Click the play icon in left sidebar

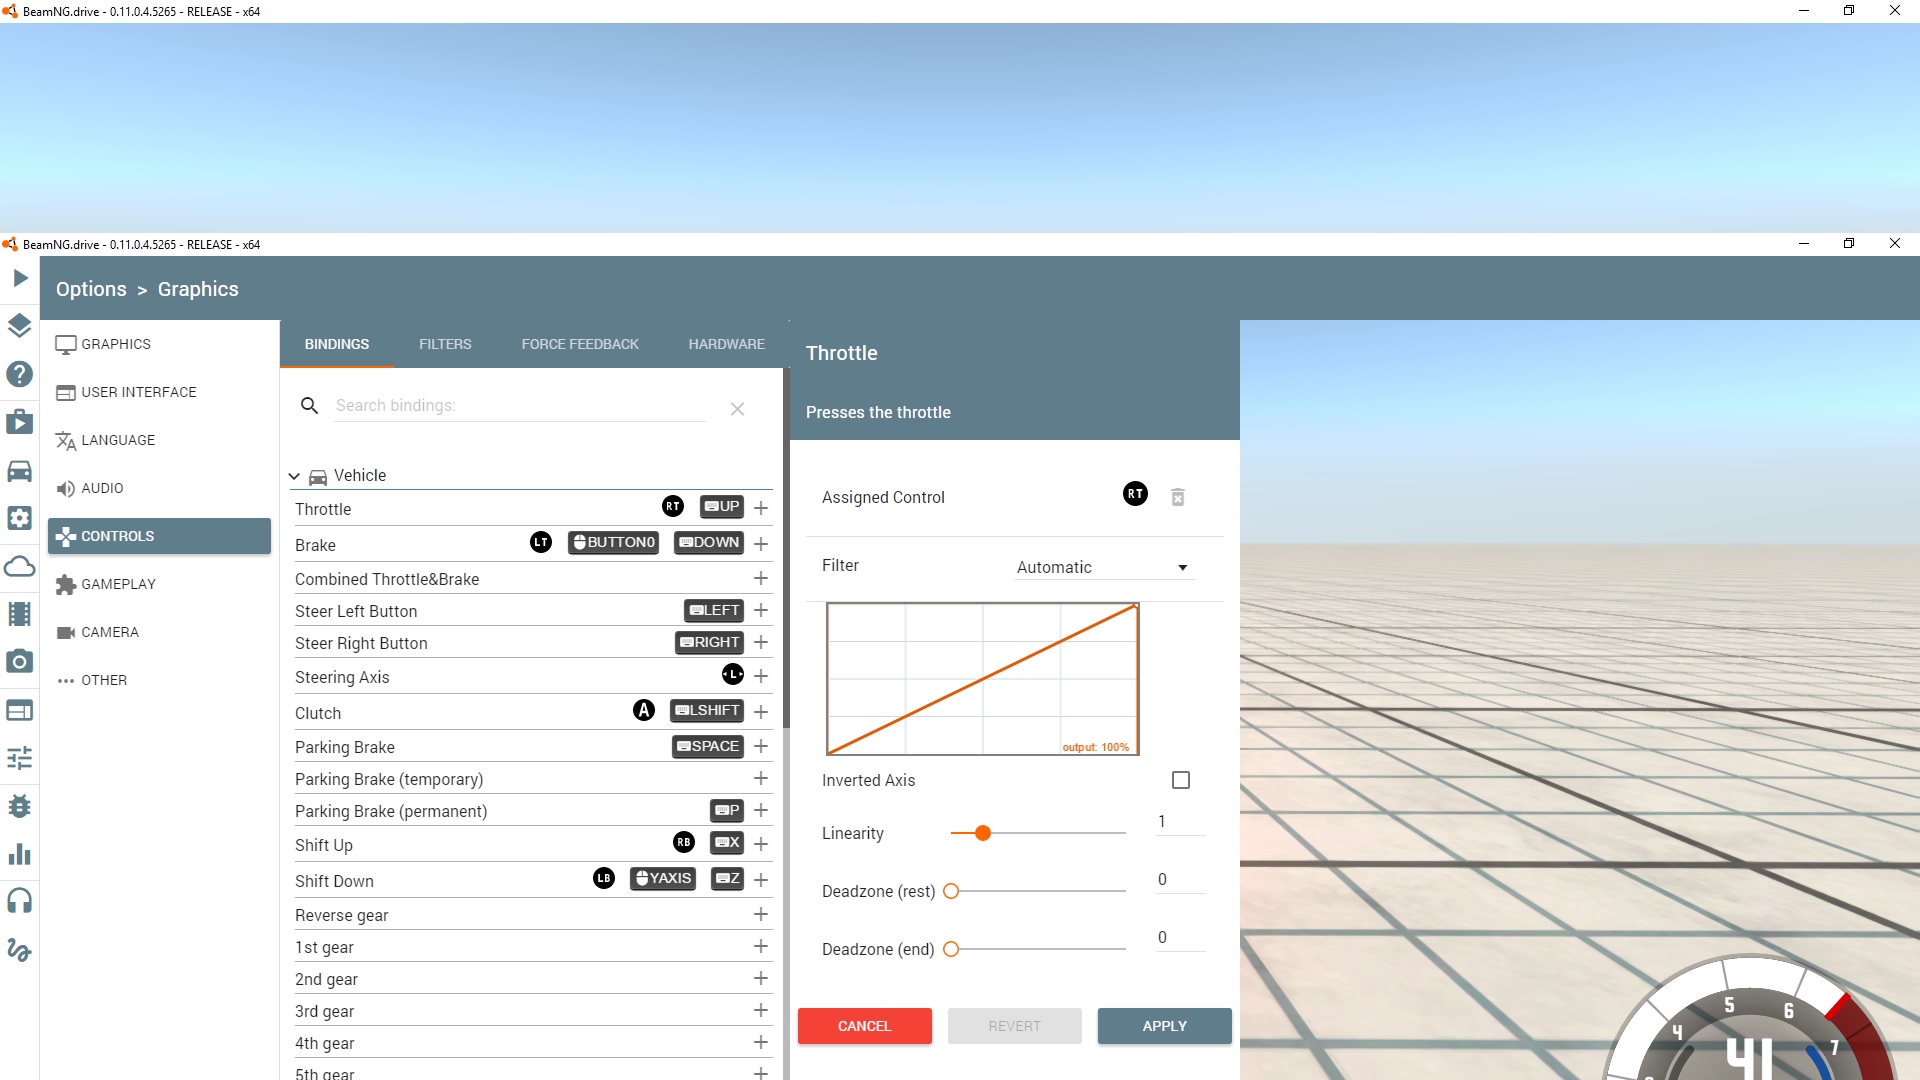20,278
